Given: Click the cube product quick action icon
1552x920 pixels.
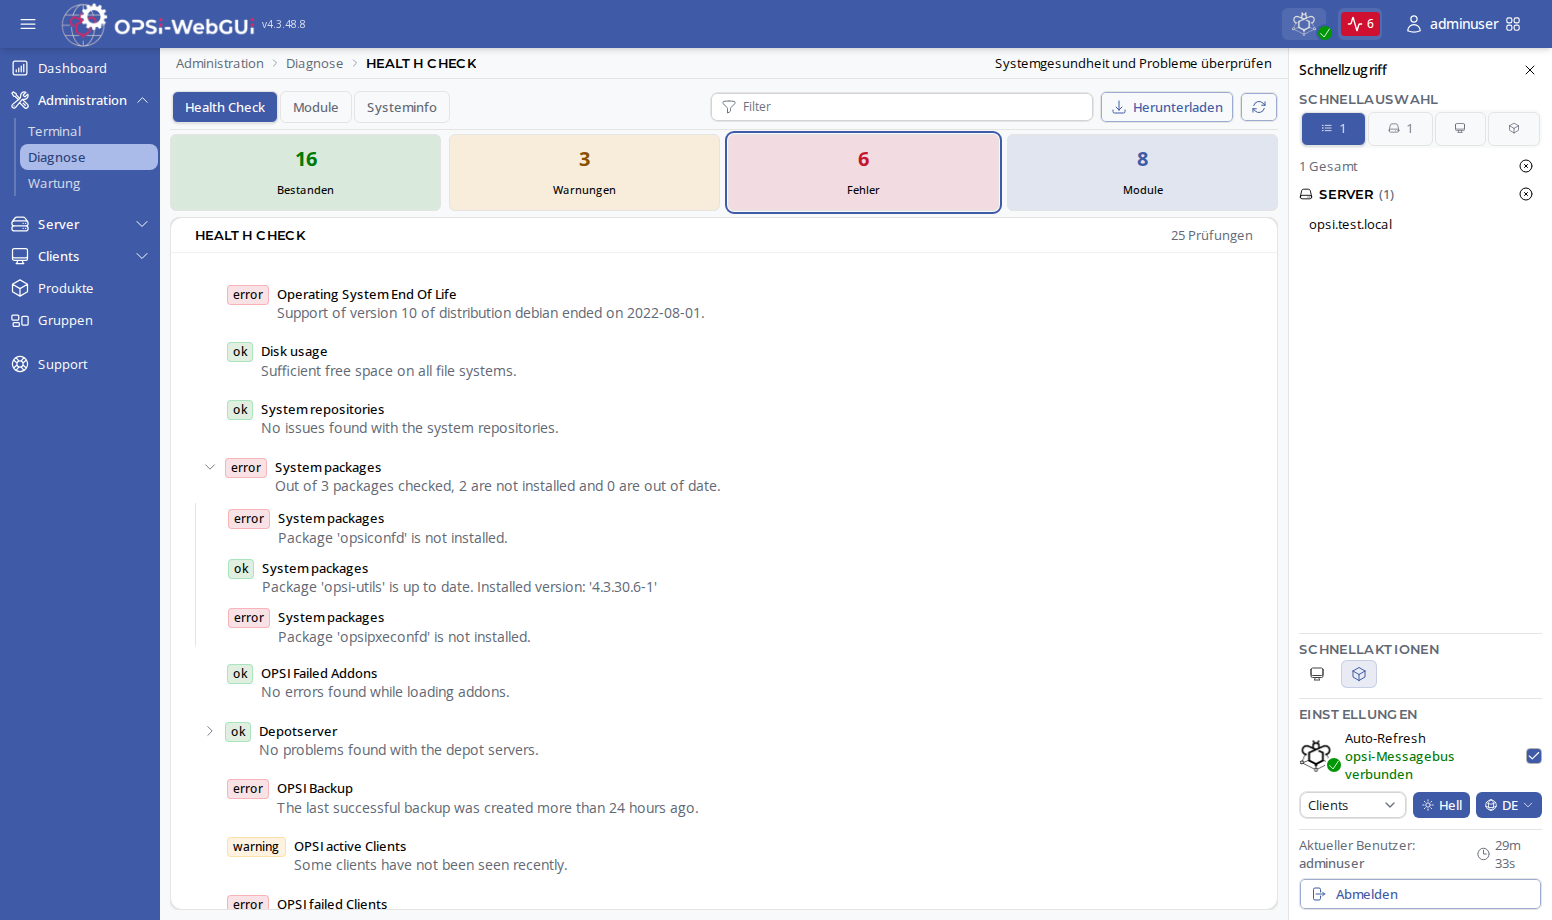Looking at the screenshot, I should click(x=1359, y=674).
